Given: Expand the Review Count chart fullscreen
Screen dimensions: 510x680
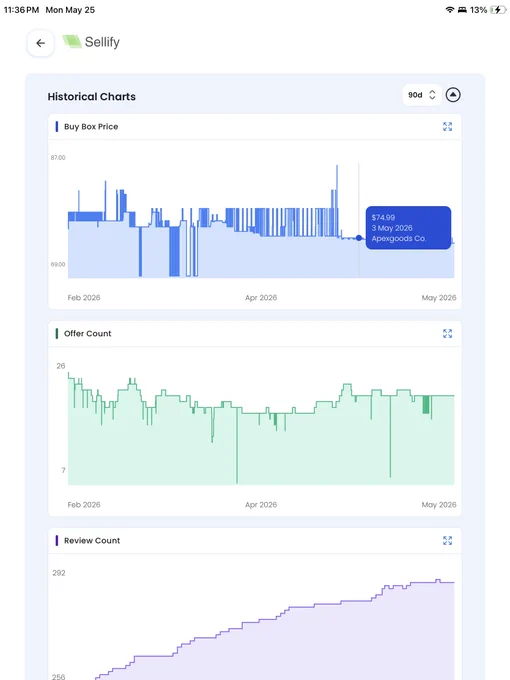Looking at the screenshot, I should [x=448, y=540].
